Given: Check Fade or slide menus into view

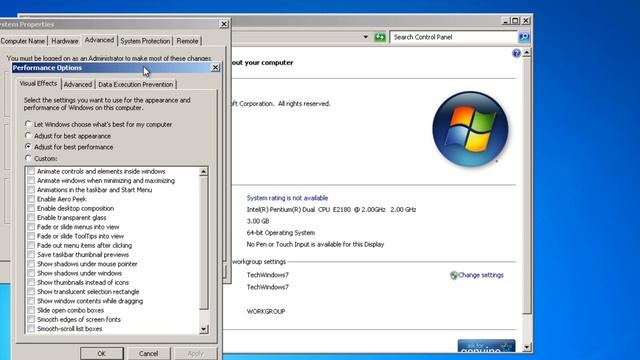Looking at the screenshot, I should click(31, 227).
